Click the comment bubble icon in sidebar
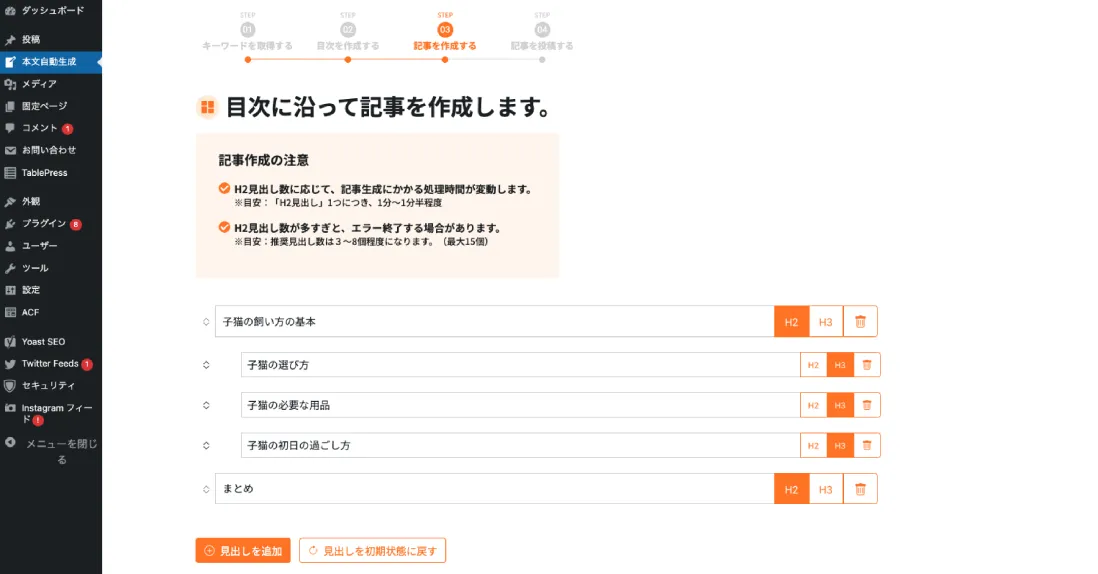 tap(10, 128)
